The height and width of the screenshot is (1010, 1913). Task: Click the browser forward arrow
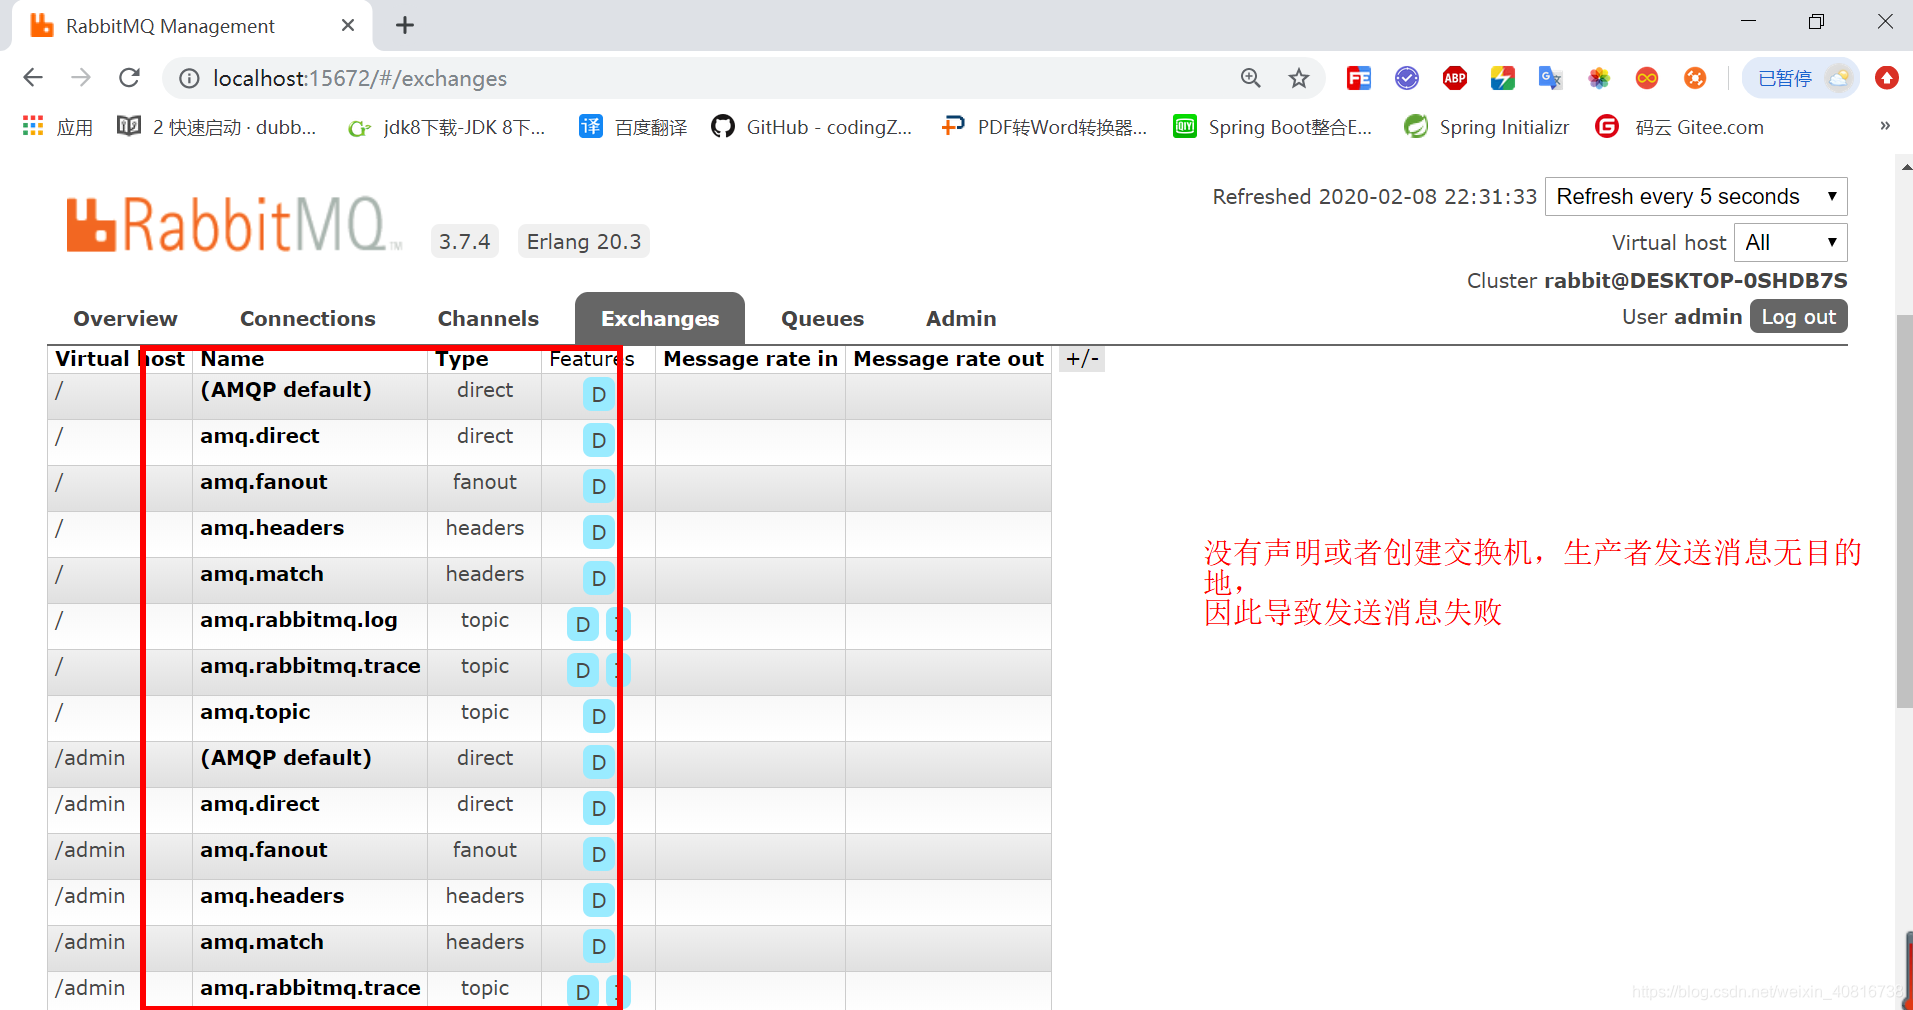81,78
